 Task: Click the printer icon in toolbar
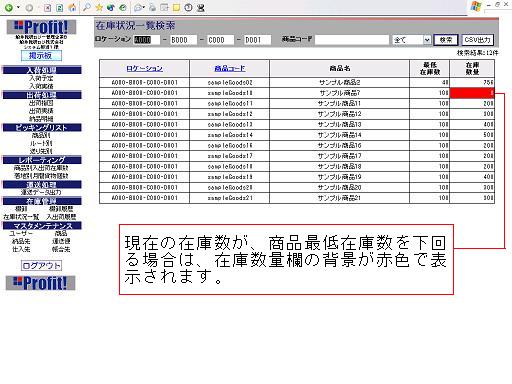coord(152,7)
